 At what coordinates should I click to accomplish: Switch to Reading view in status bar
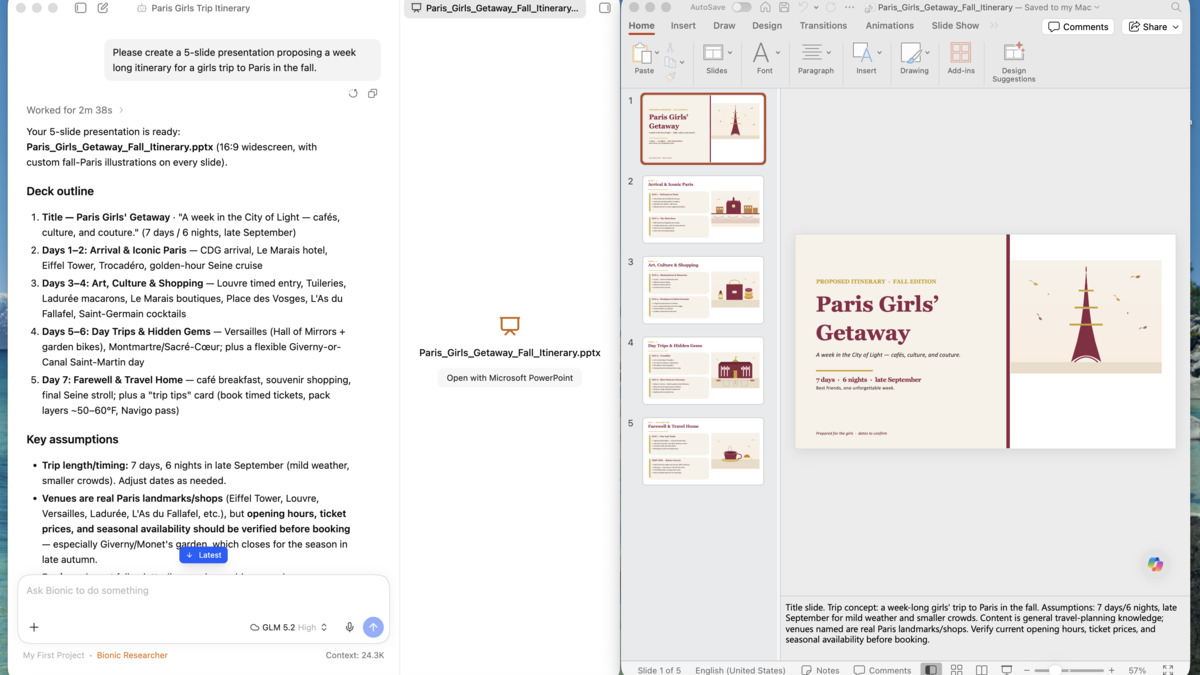[x=982, y=670]
